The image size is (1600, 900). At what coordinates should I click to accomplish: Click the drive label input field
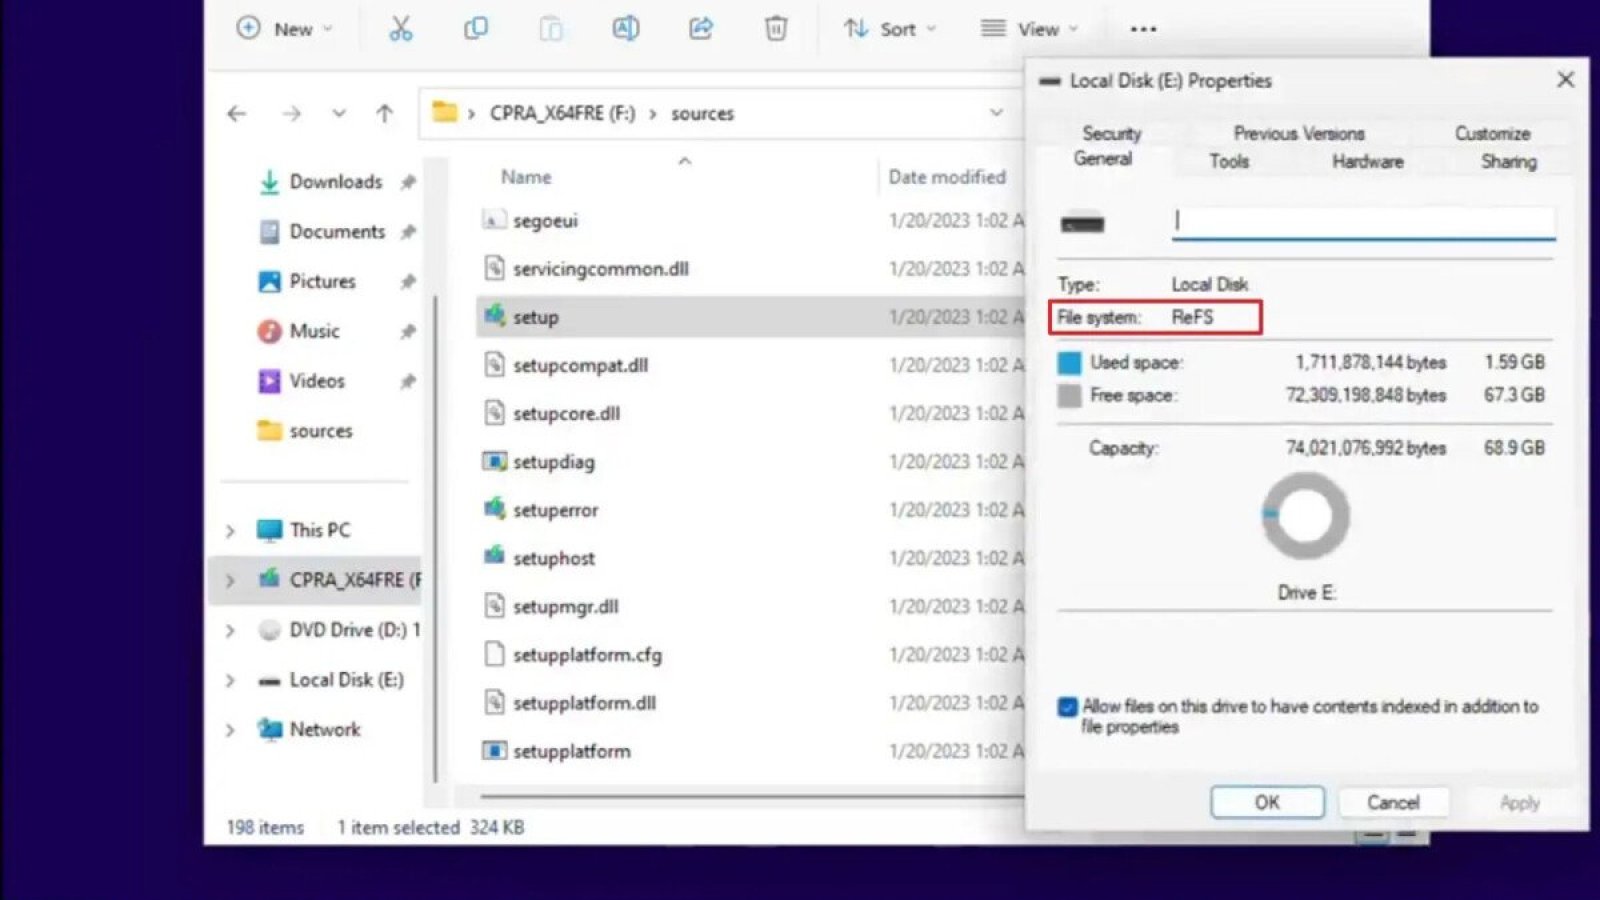point(1363,222)
